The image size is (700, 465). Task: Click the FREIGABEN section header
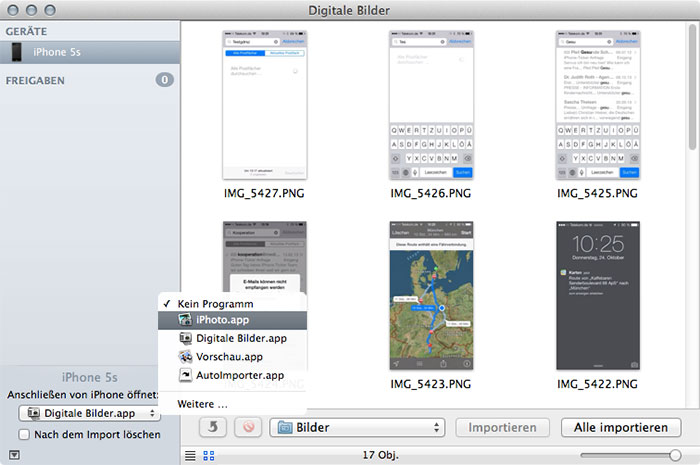35,81
